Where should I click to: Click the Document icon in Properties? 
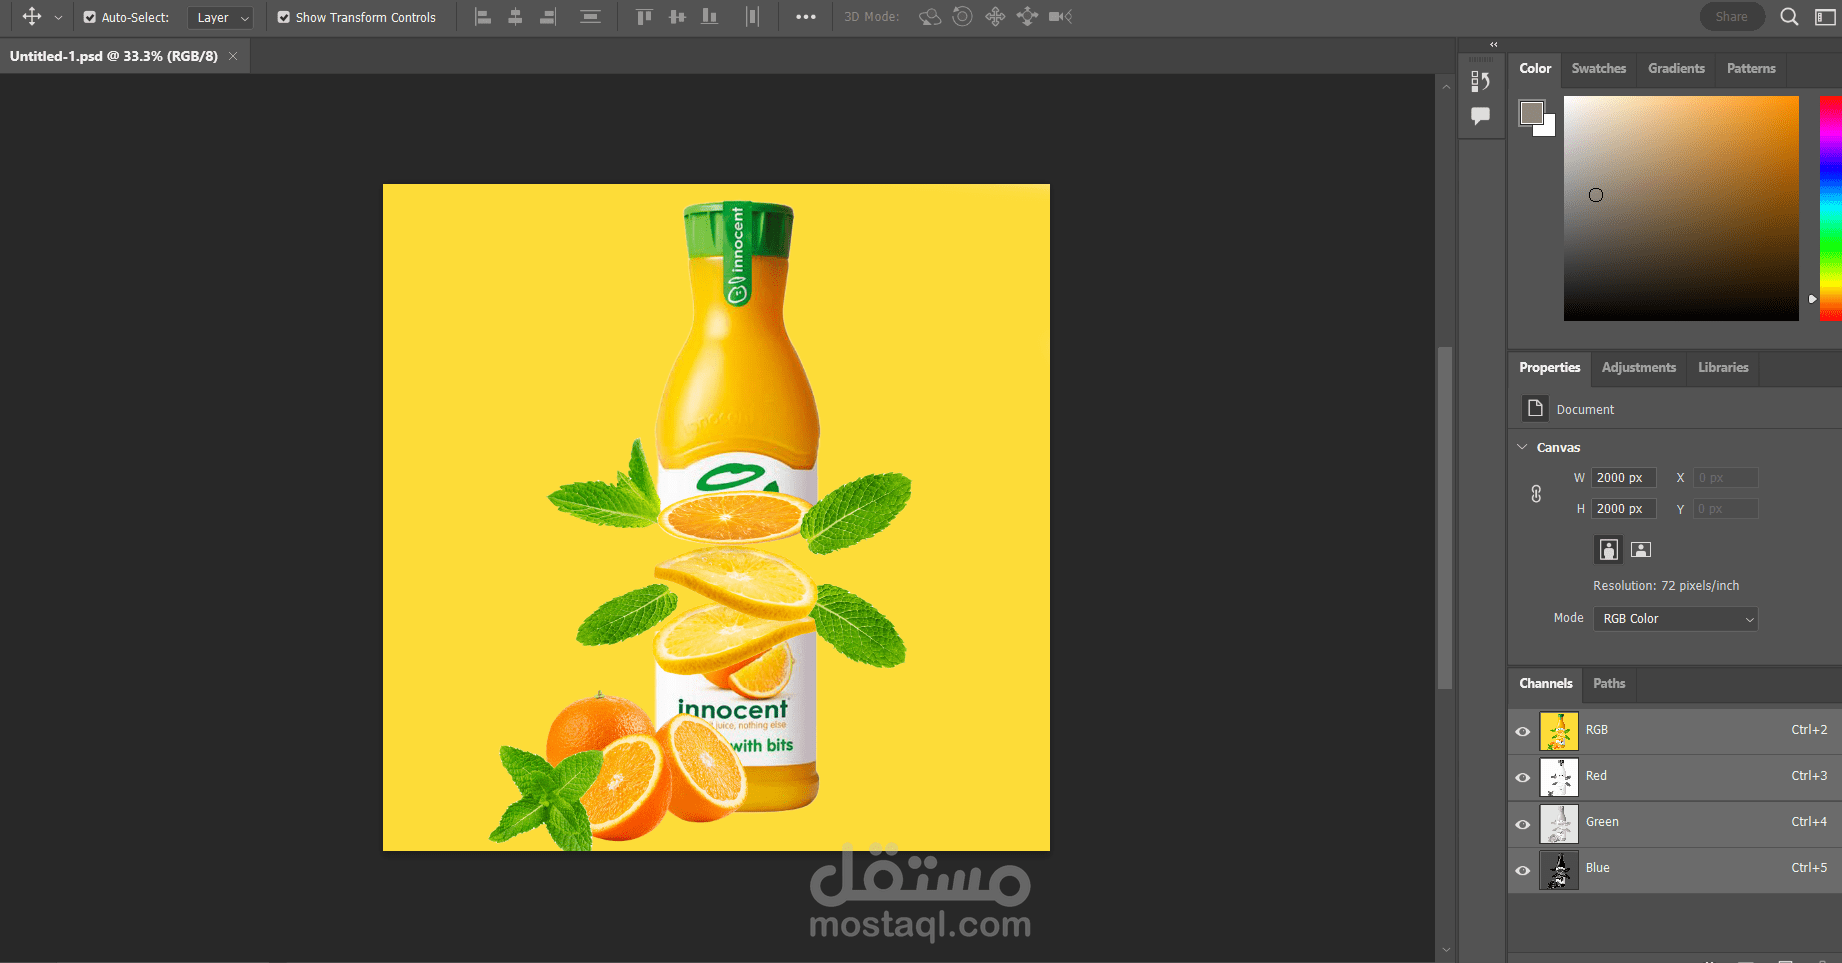point(1535,408)
